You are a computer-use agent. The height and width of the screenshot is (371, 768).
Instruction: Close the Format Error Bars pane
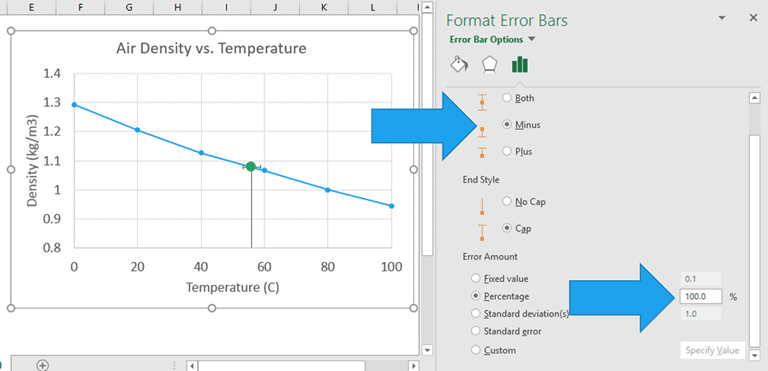(753, 18)
